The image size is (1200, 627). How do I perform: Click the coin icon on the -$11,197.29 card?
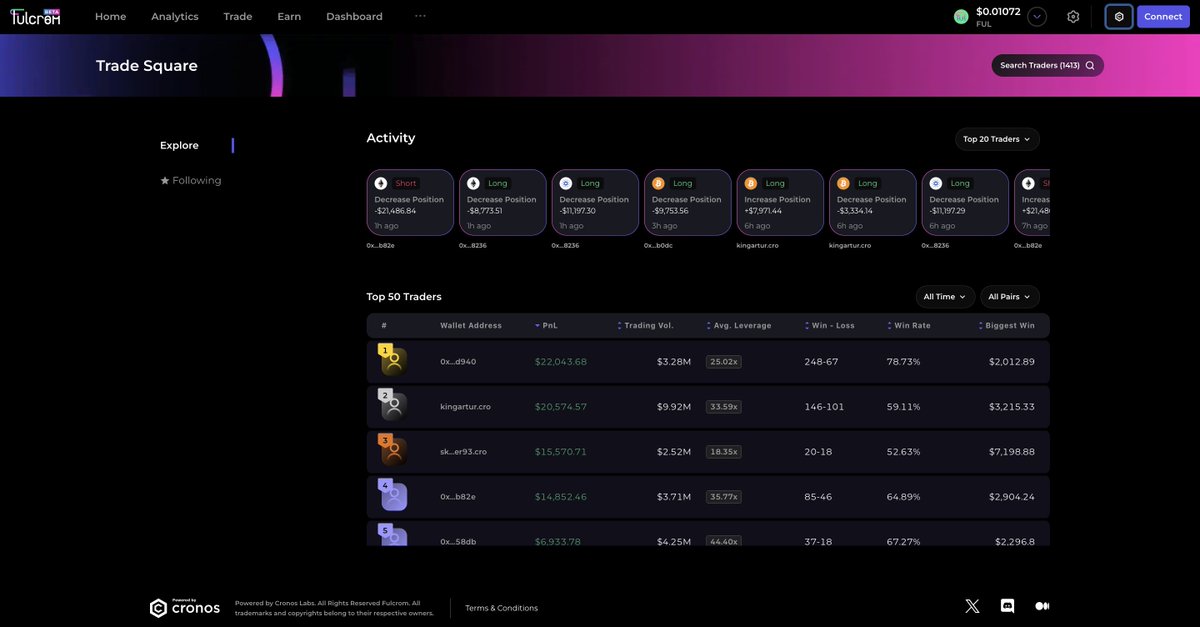click(936, 183)
